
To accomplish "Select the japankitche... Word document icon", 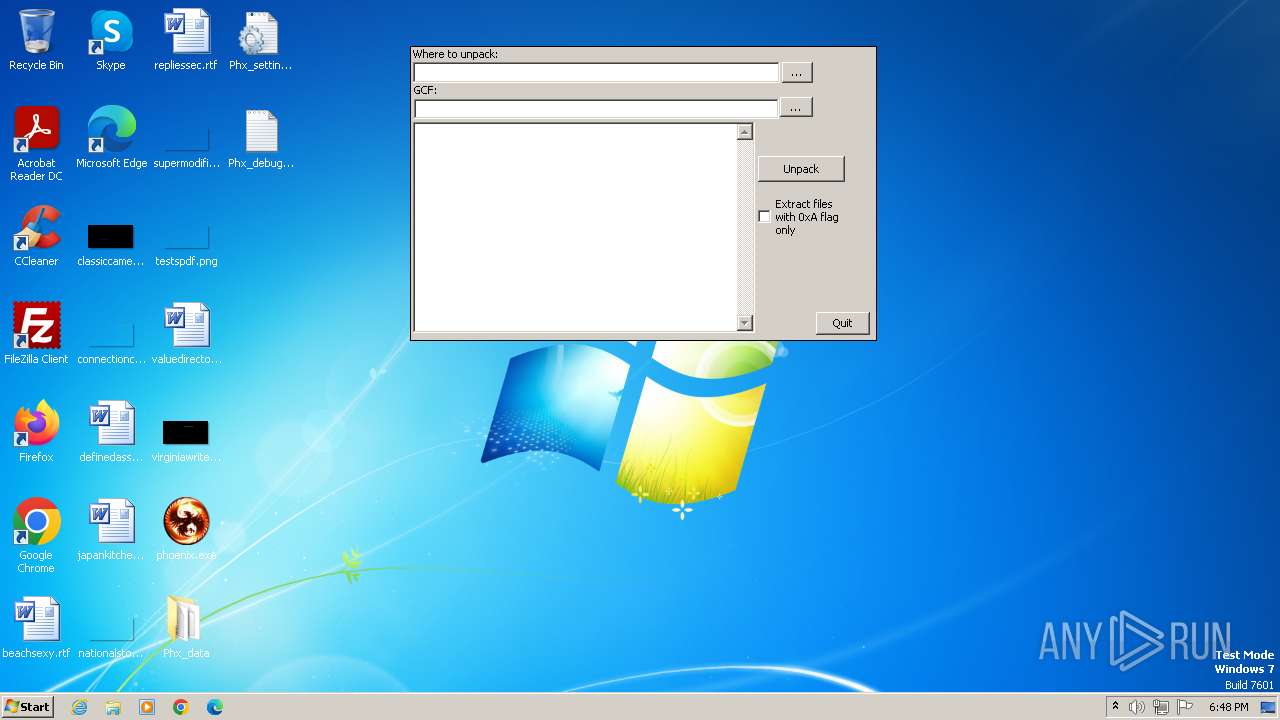I will [111, 530].
